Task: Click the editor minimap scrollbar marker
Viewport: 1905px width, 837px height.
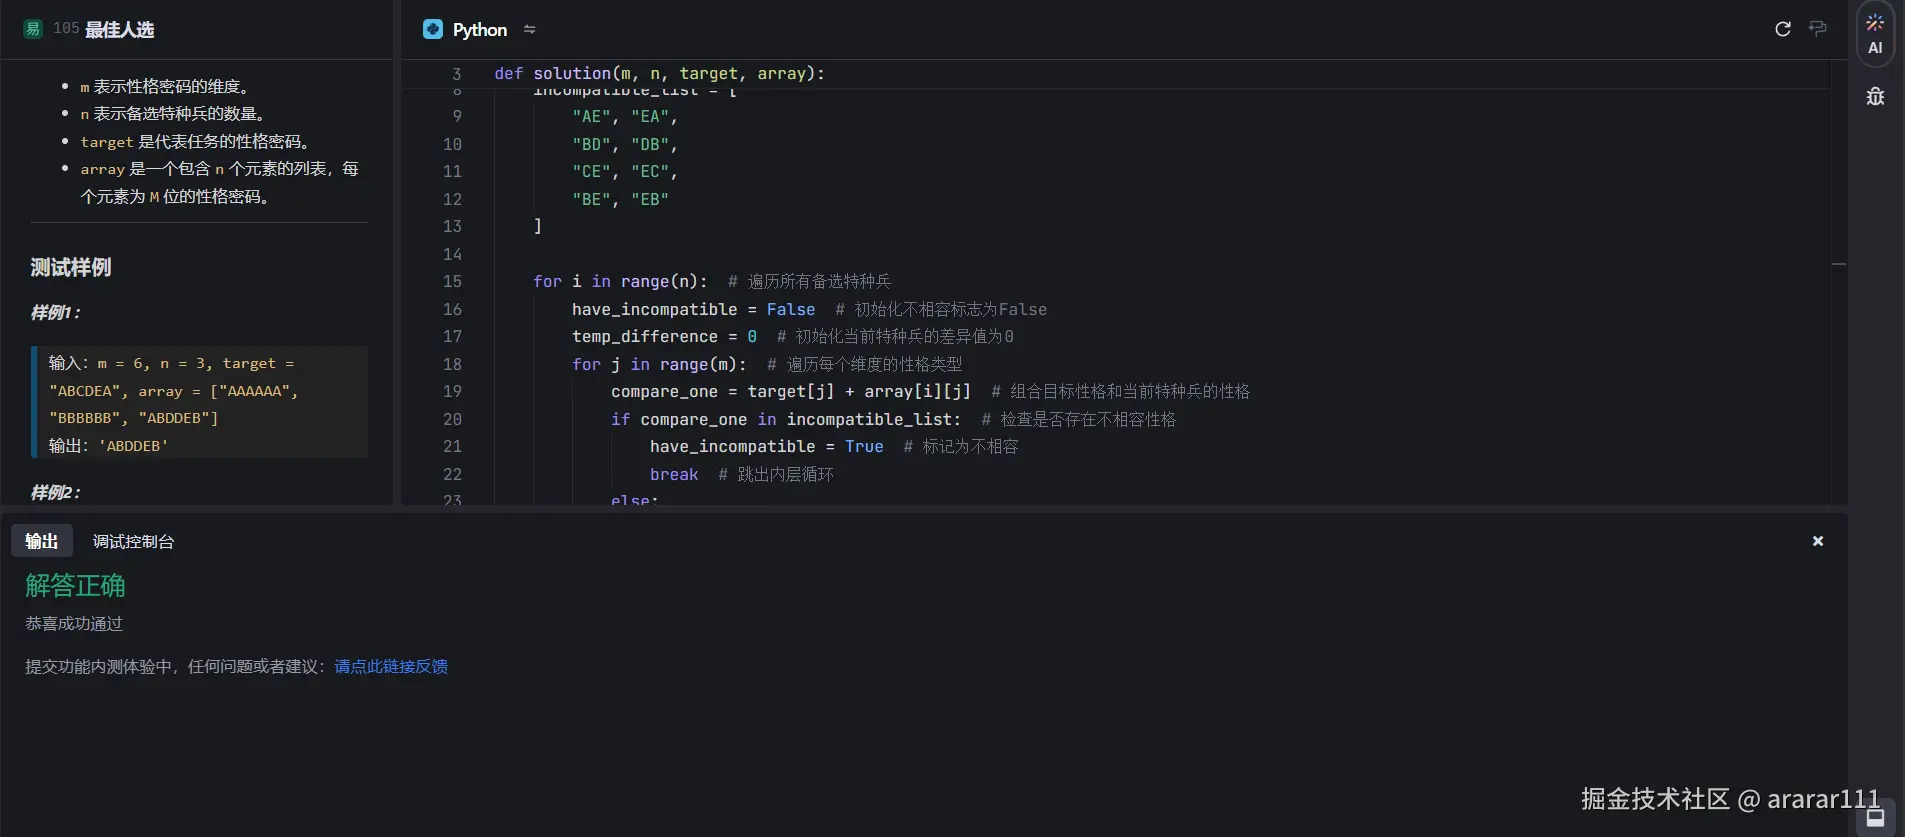Action: (x=1838, y=264)
